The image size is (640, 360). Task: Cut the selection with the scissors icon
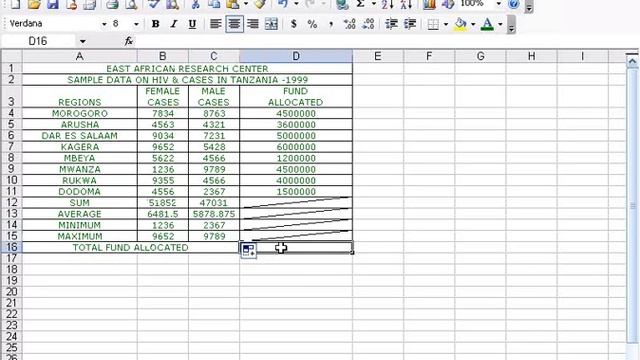click(x=196, y=4)
